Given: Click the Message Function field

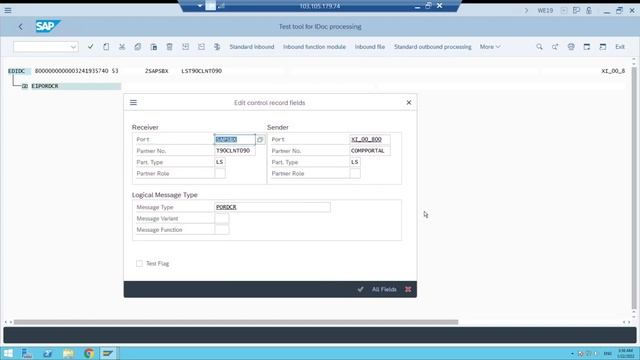Looking at the screenshot, I should pyautogui.click(x=222, y=230).
